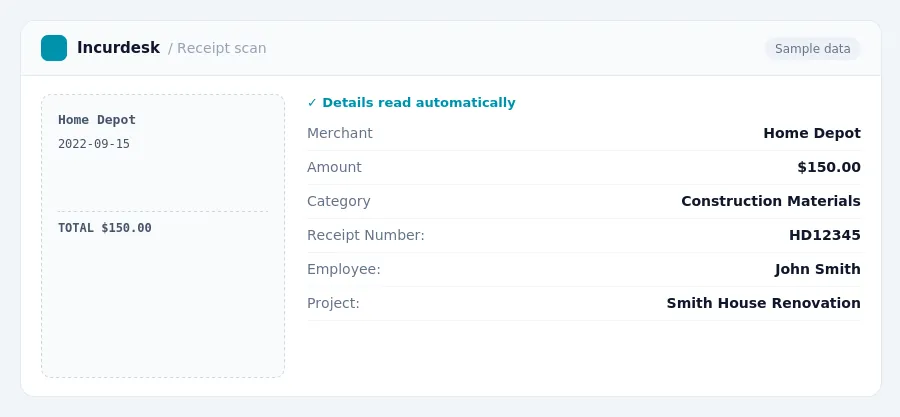Click the Receipt Number label
The width and height of the screenshot is (900, 417).
[366, 235]
